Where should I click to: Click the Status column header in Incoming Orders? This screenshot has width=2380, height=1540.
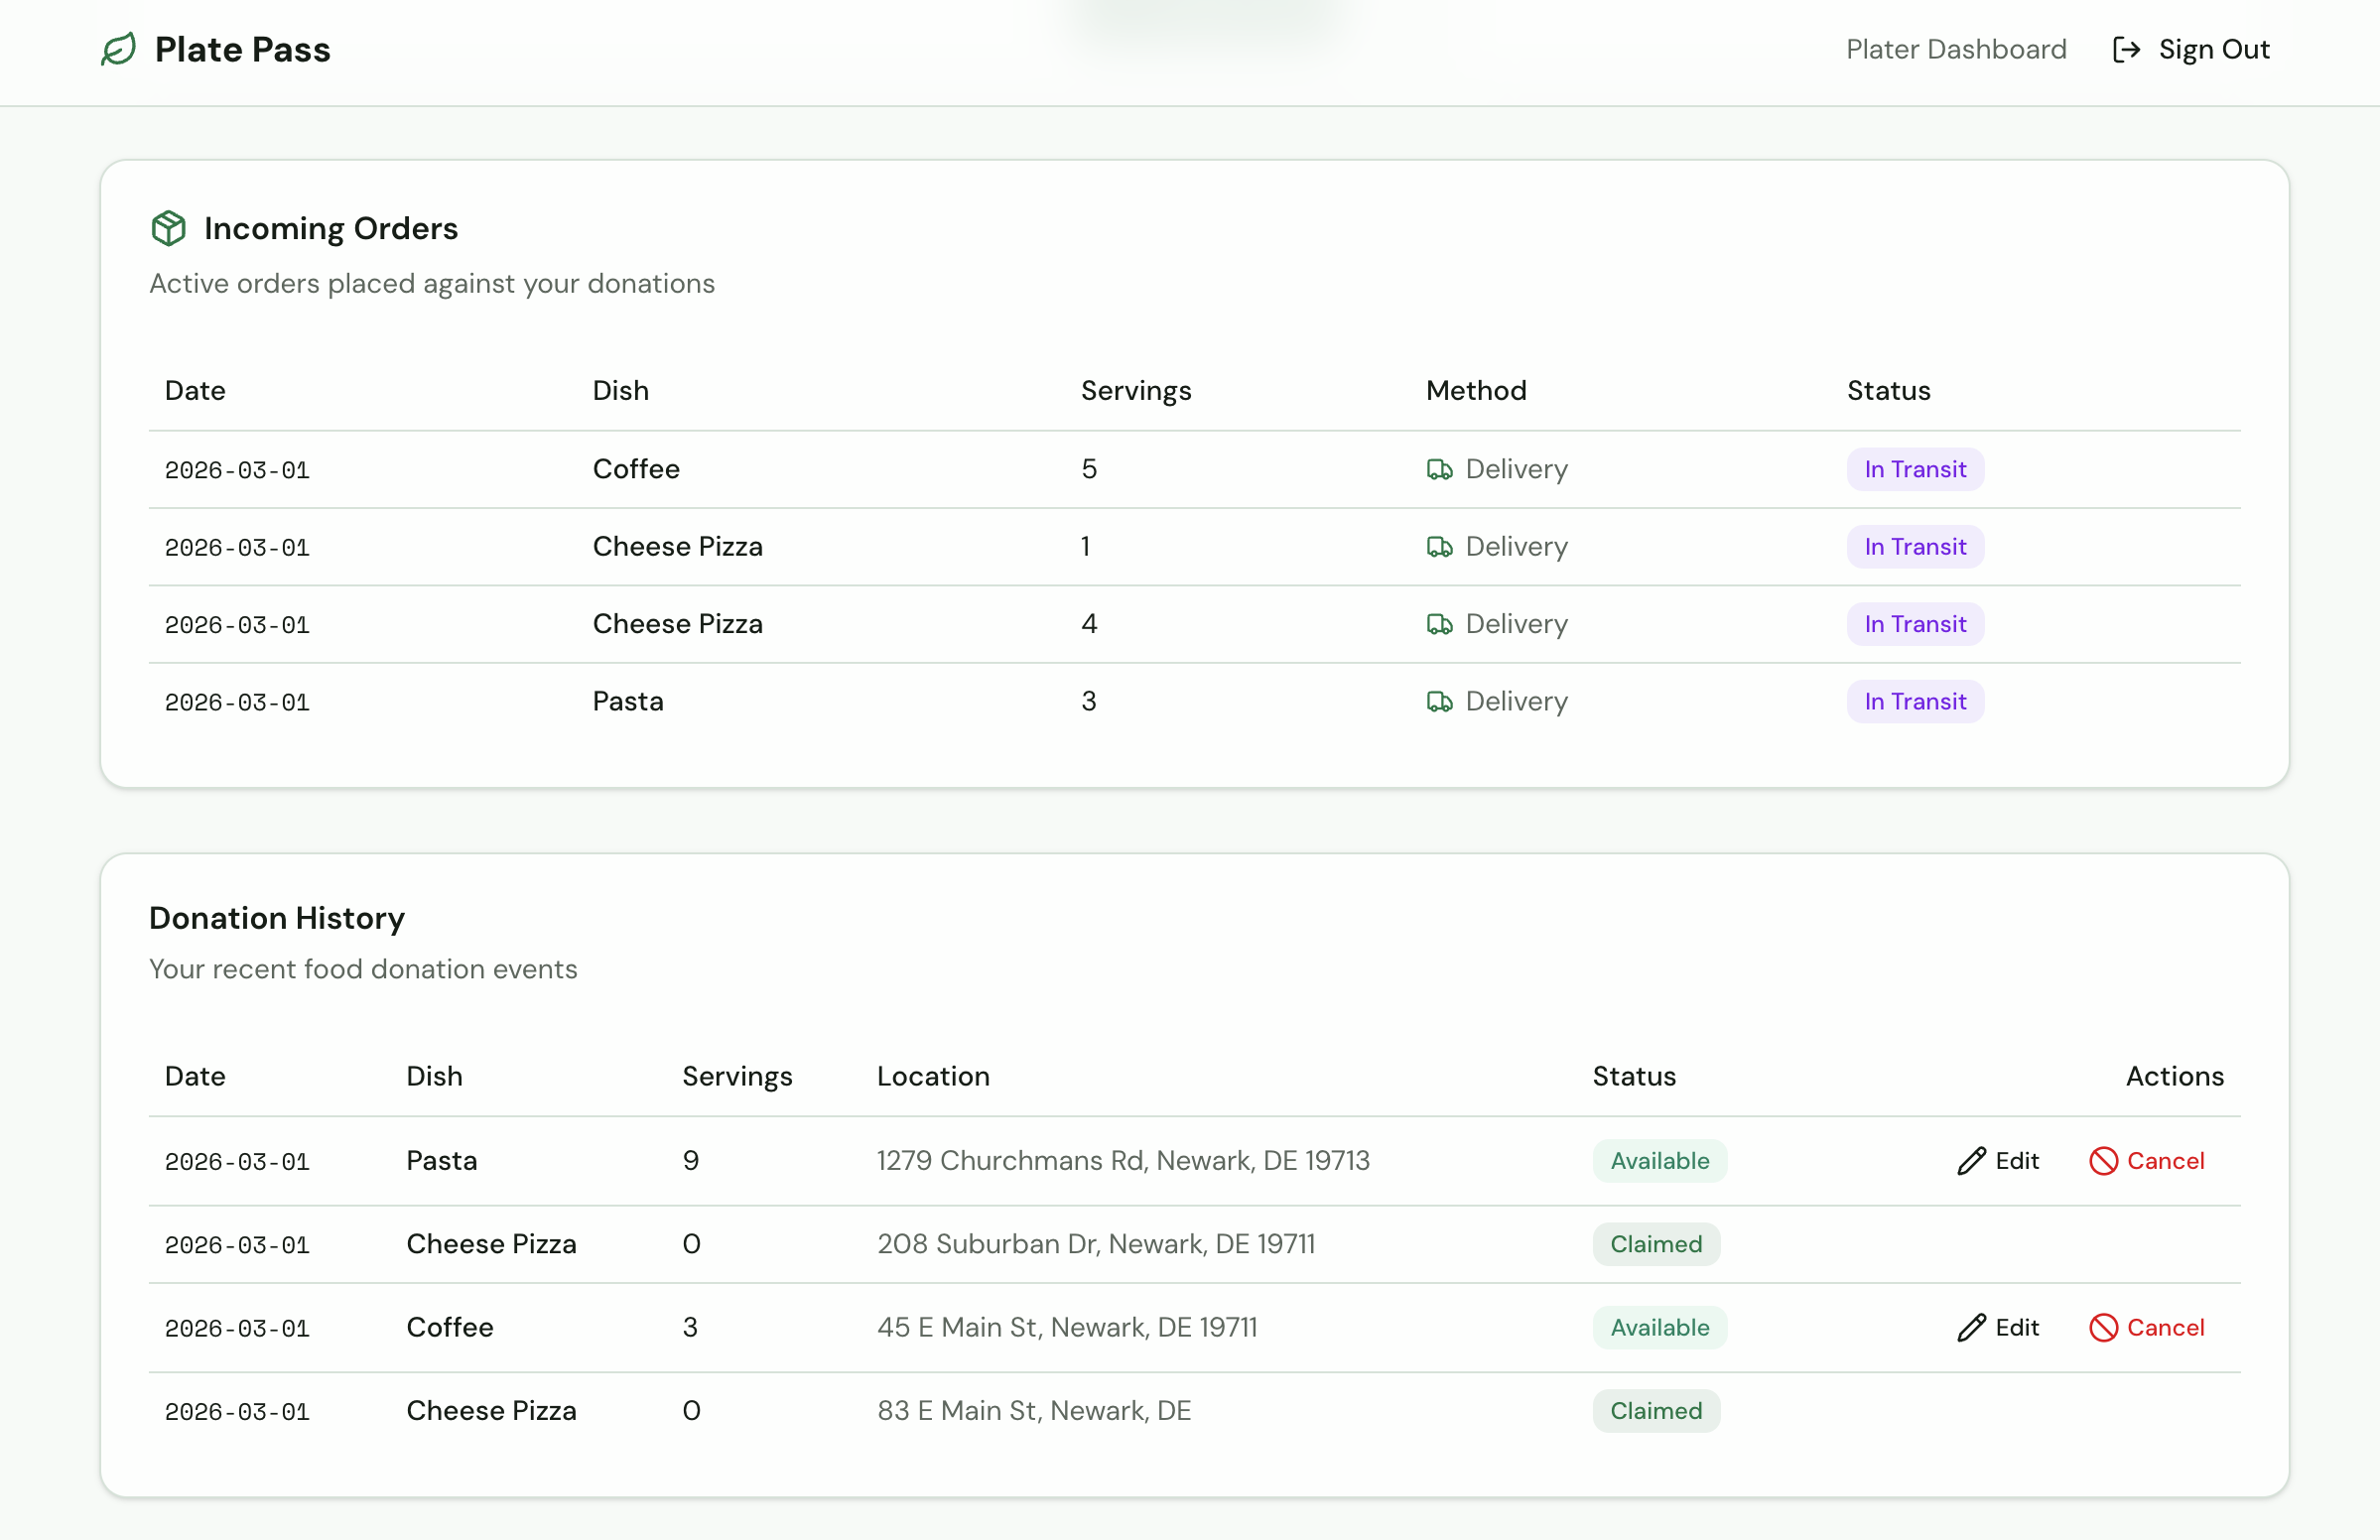click(1888, 391)
